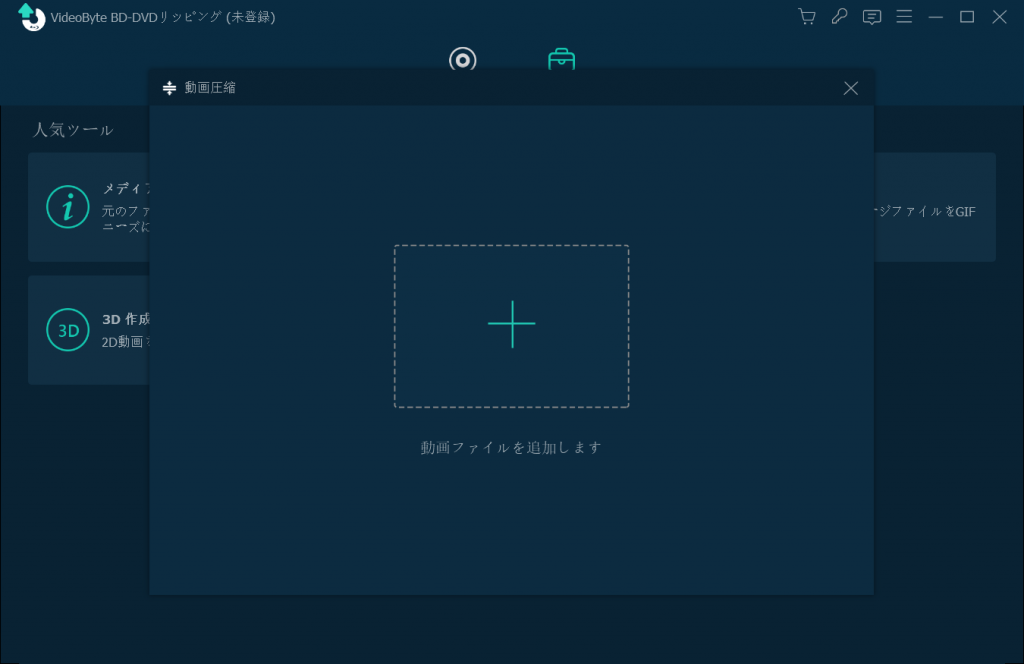Click the plus icon to add video
The image size is (1024, 664).
511,325
